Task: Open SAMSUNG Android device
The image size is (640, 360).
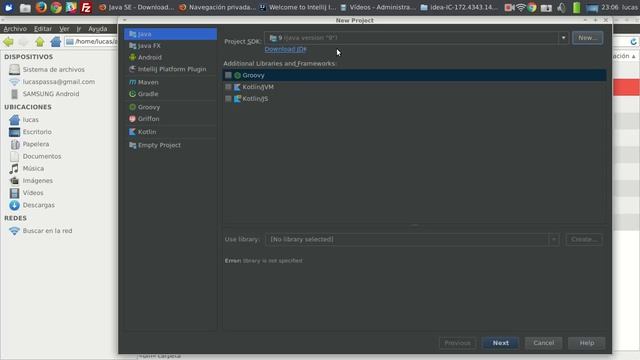Action: [x=51, y=94]
